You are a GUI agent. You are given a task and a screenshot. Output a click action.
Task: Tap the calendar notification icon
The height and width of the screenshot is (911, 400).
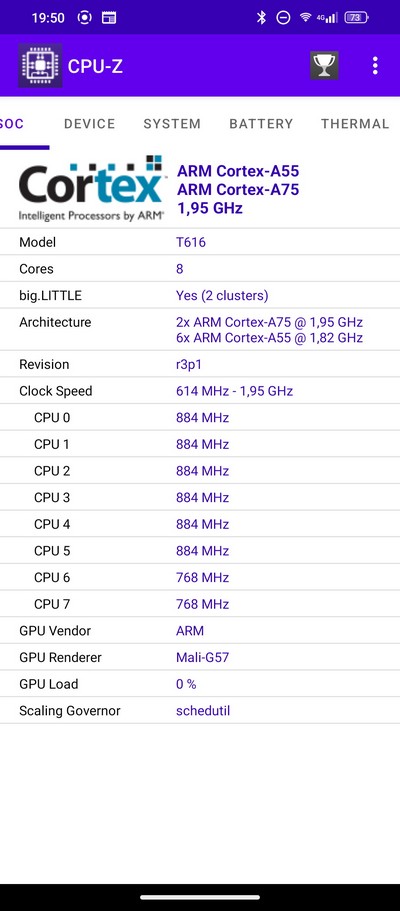pyautogui.click(x=109, y=17)
